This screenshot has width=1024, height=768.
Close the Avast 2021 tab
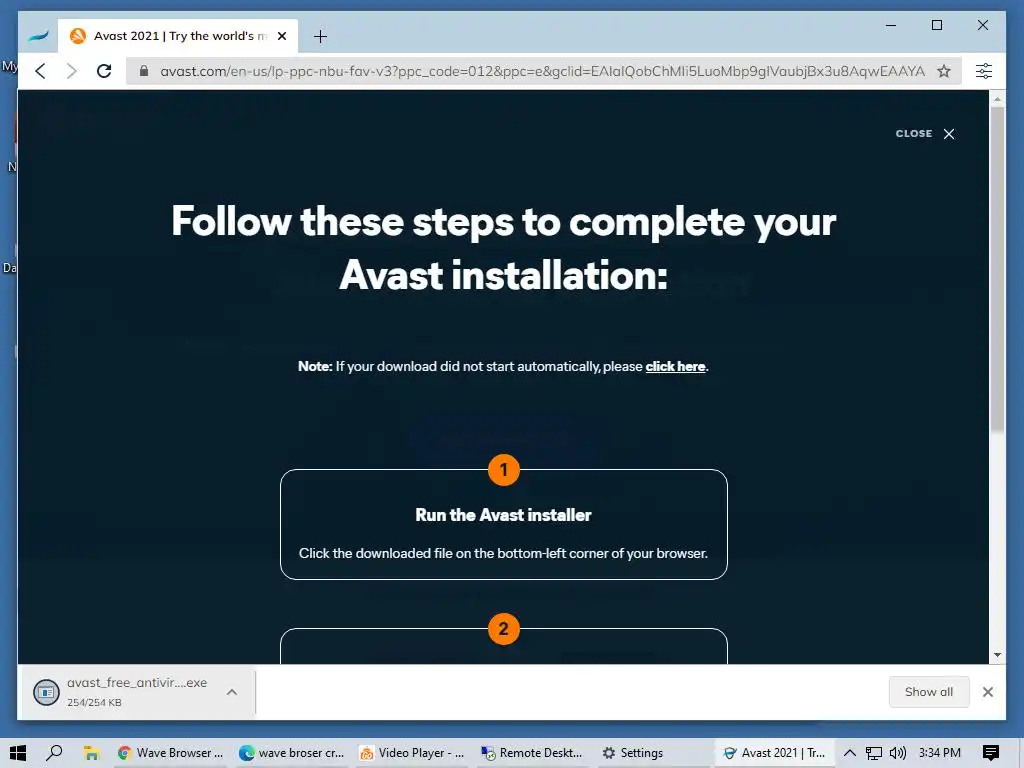tap(282, 36)
